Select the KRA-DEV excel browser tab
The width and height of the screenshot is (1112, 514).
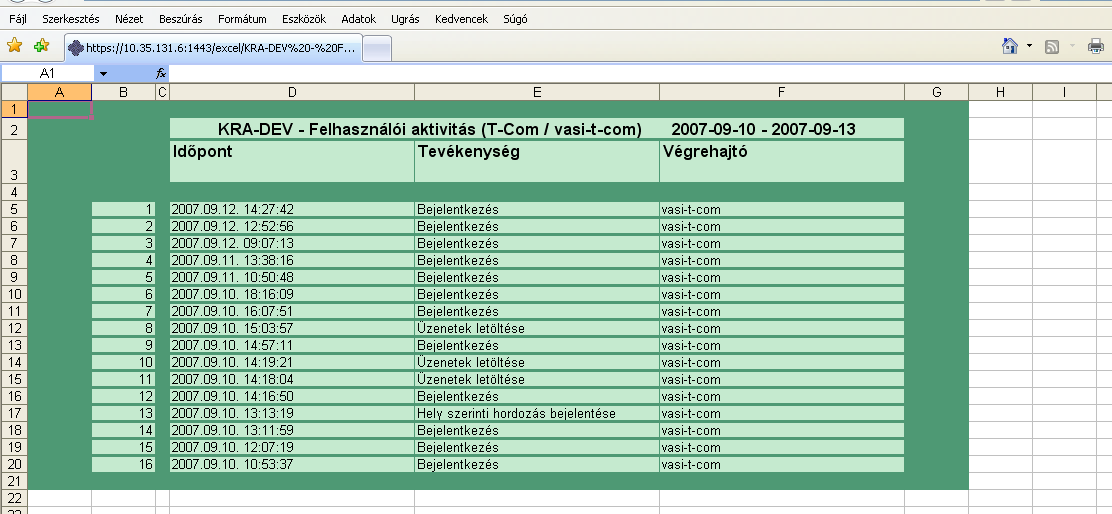(x=213, y=48)
